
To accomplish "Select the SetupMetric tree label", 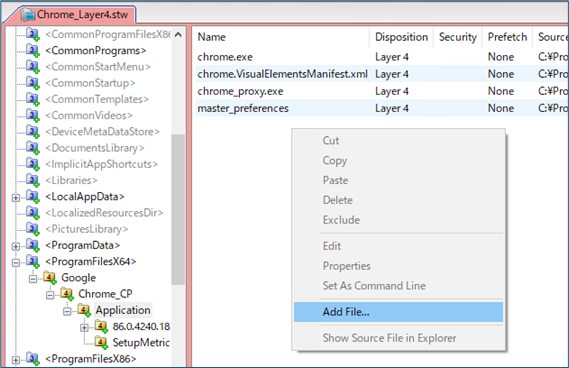I will click(x=141, y=342).
